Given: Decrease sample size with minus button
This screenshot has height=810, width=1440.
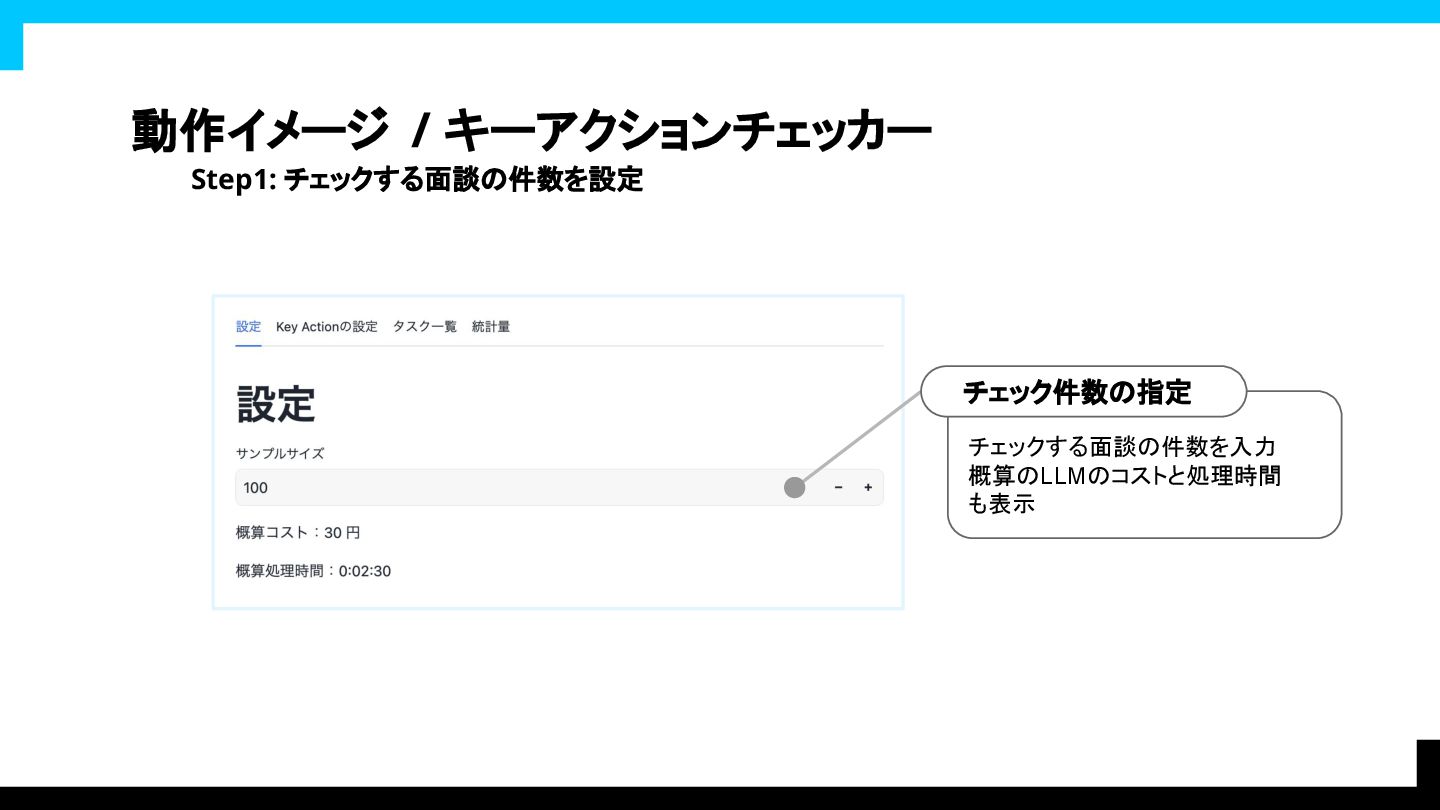Looking at the screenshot, I should [838, 488].
